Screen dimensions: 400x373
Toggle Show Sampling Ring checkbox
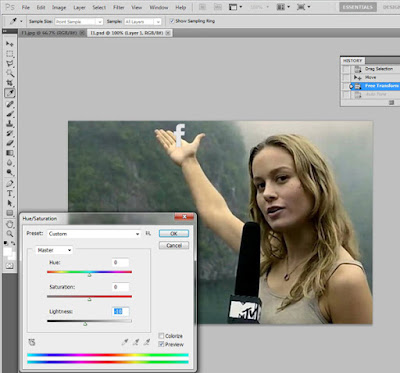pos(172,21)
